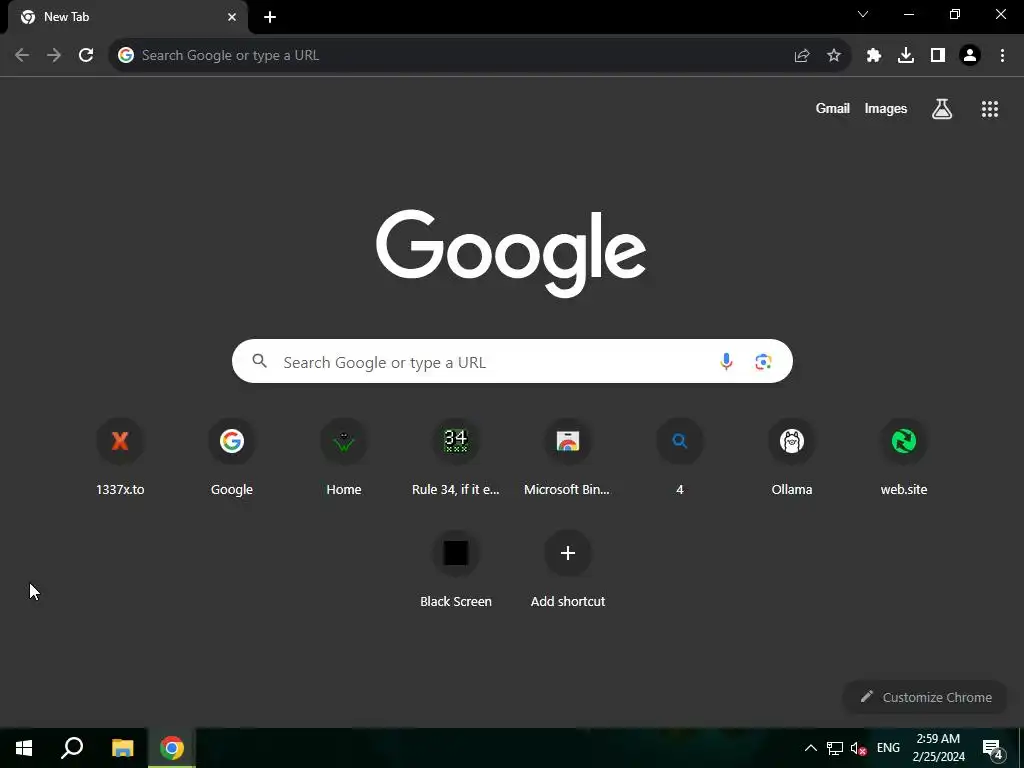This screenshot has height=768, width=1024.
Task: Open Search Labs flask icon
Action: point(942,109)
